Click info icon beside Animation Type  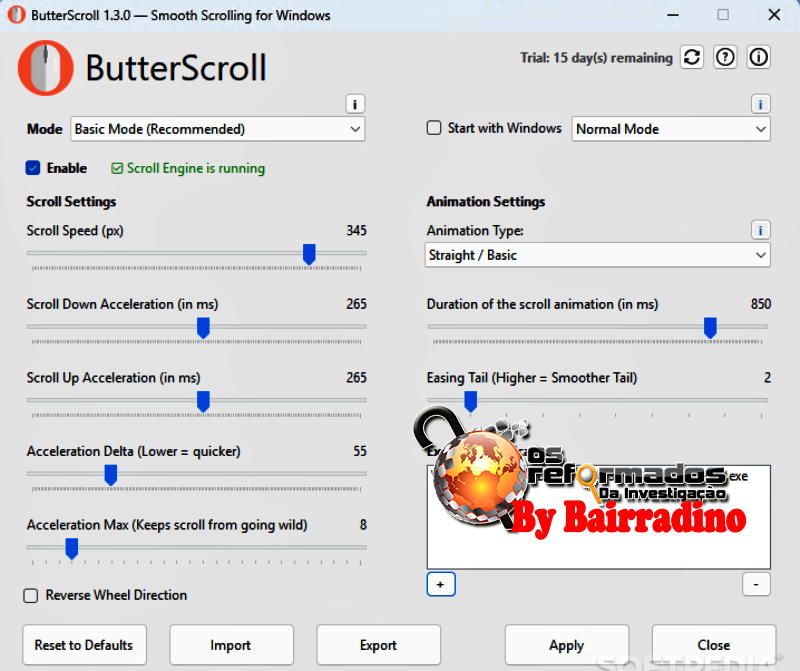[760, 230]
